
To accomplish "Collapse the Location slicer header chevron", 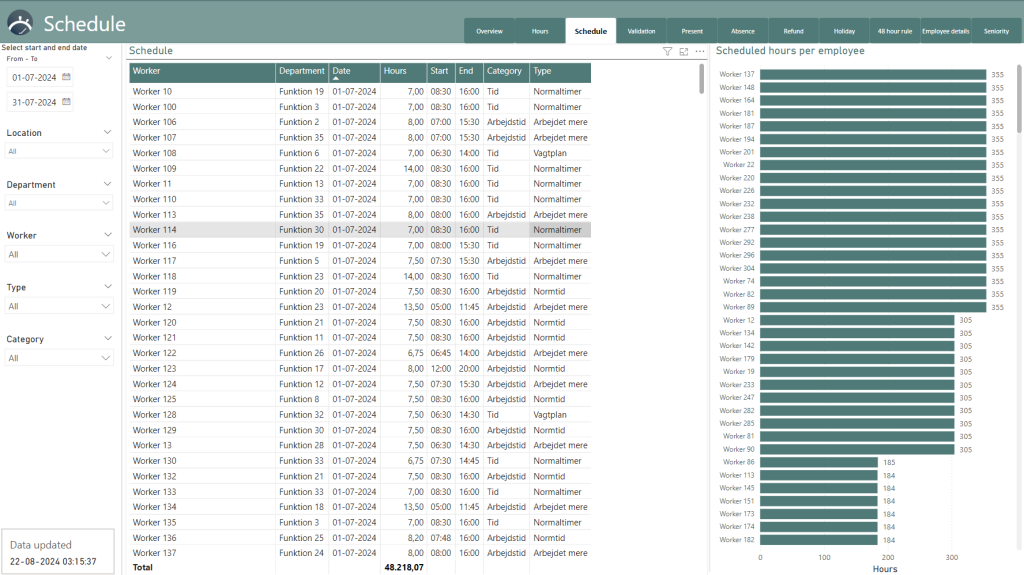I will coord(107,132).
